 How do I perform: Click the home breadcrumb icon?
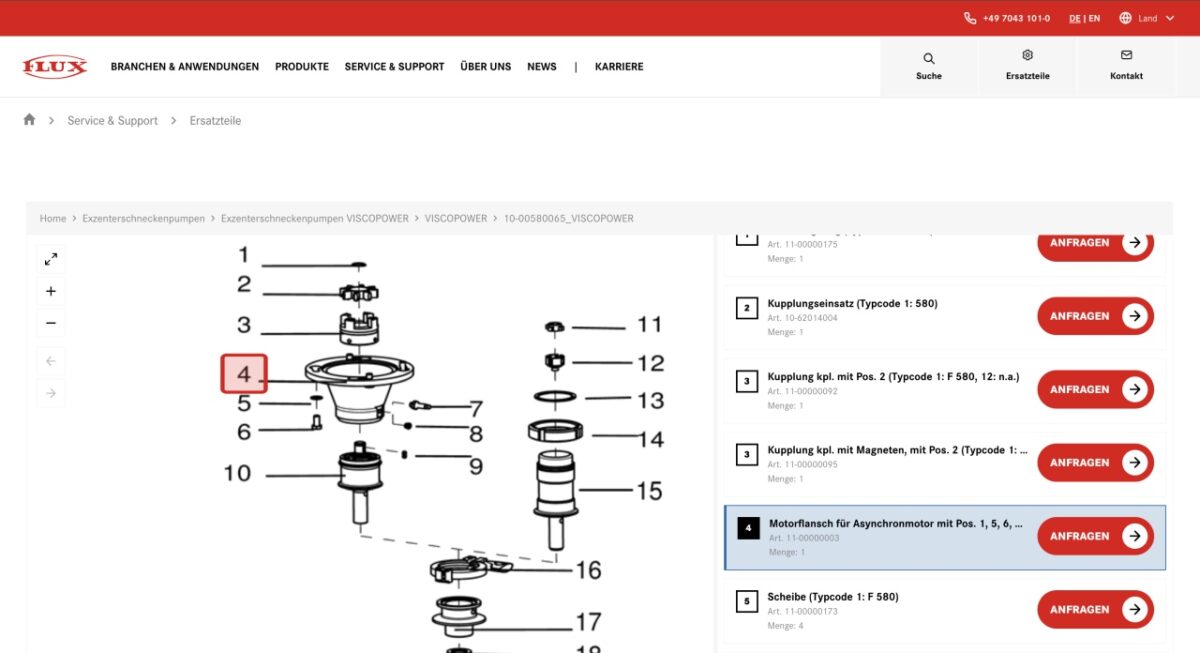(x=29, y=119)
